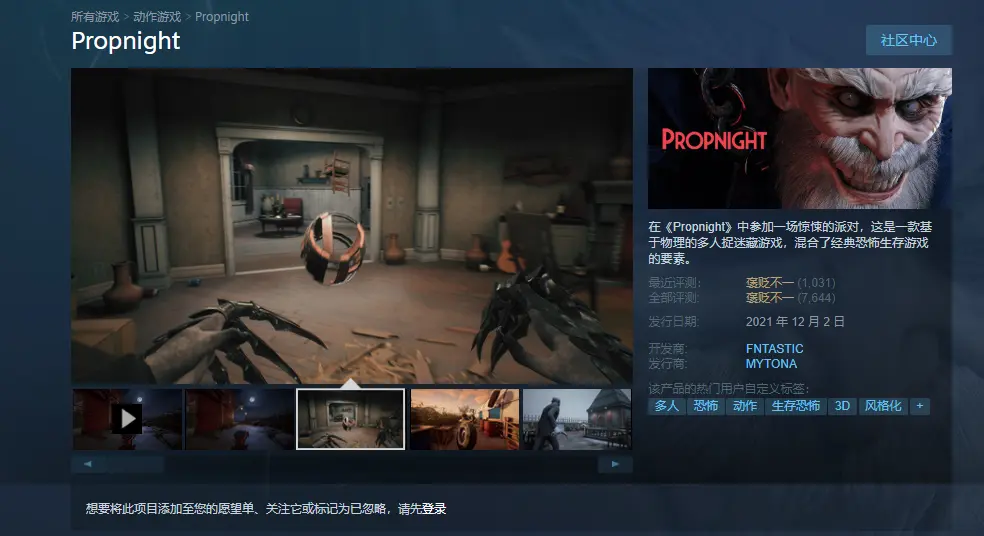Move the thumbnail strip scrollbar handle
Viewport: 984px width, 536px height.
134,464
